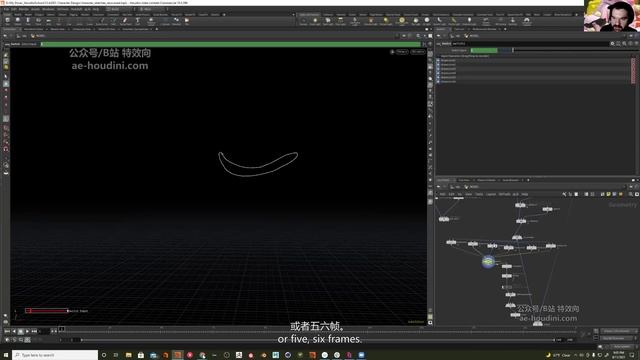Switch to the Take List pane tab
This screenshot has height=360, width=640.
click(x=459, y=29)
